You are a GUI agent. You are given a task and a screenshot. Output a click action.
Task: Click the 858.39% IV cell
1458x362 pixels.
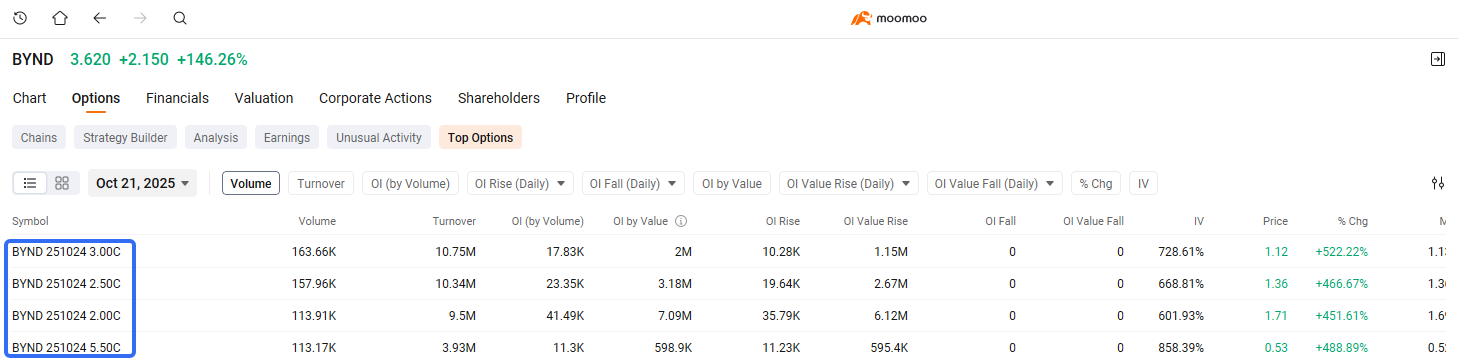(1180, 348)
